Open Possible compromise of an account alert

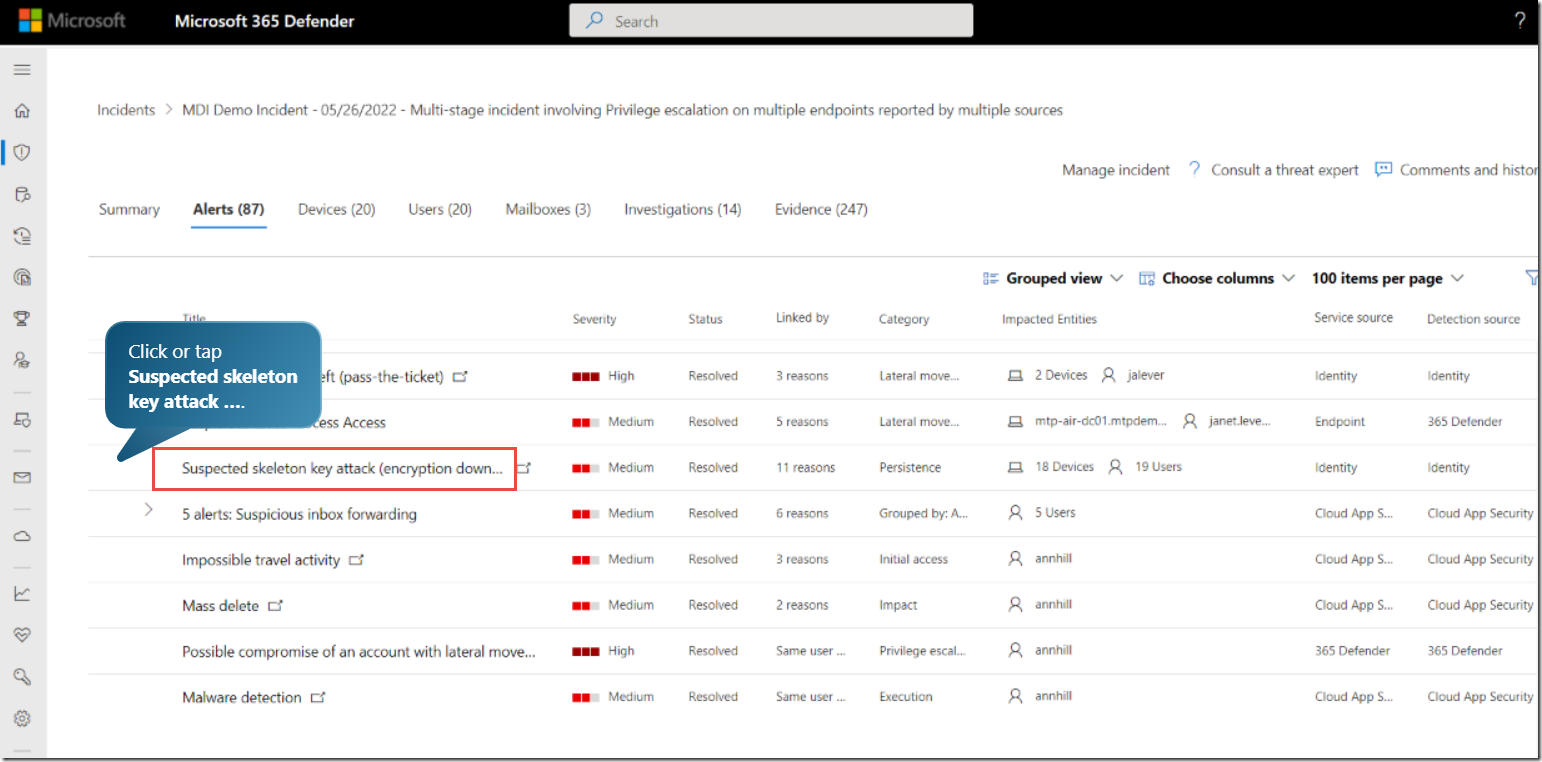tap(359, 651)
